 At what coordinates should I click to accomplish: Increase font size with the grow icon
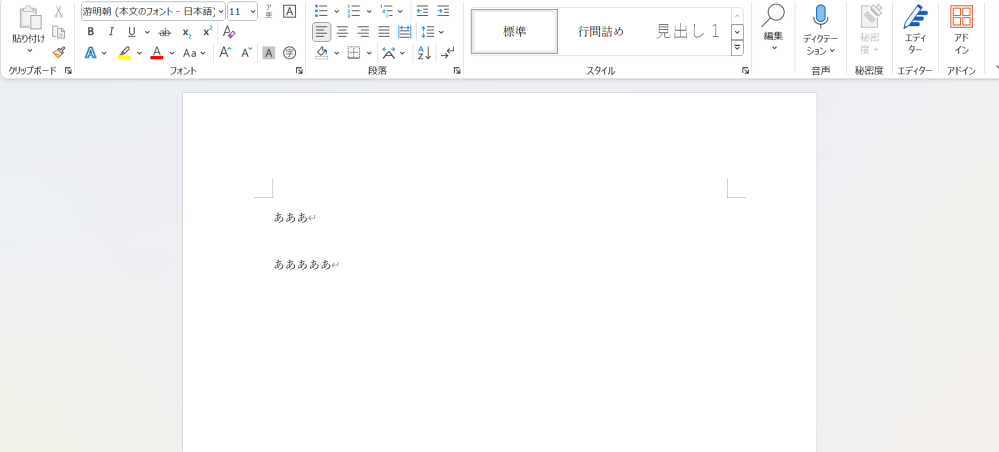pos(225,52)
